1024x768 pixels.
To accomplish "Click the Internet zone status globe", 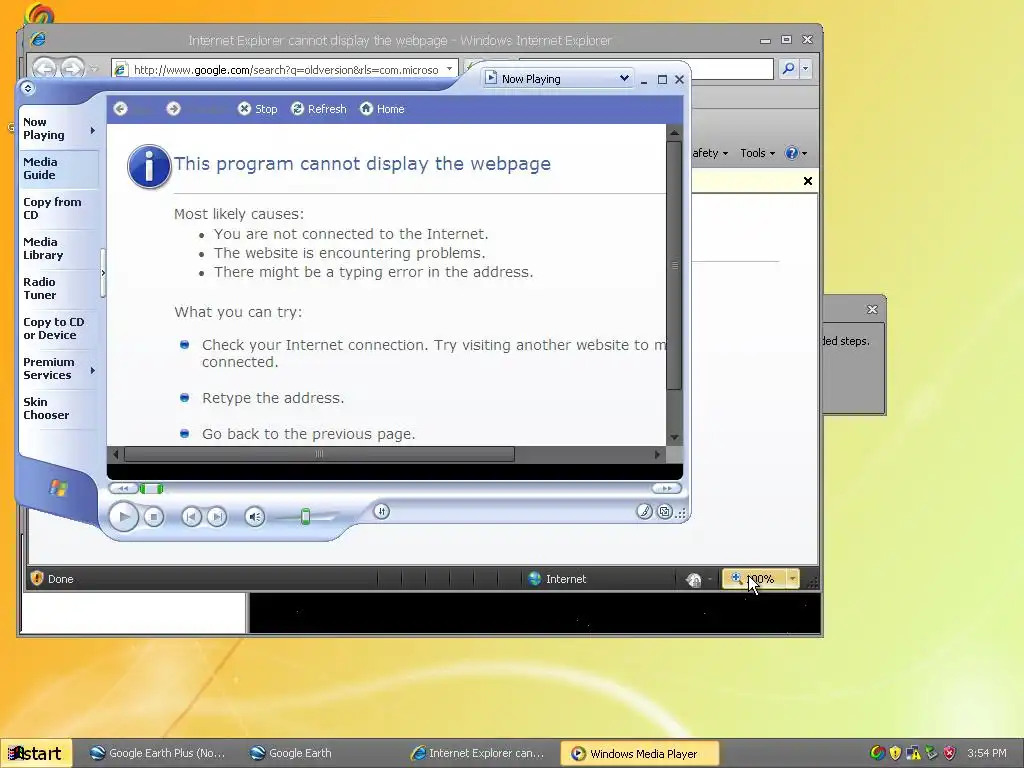I will click(x=535, y=579).
